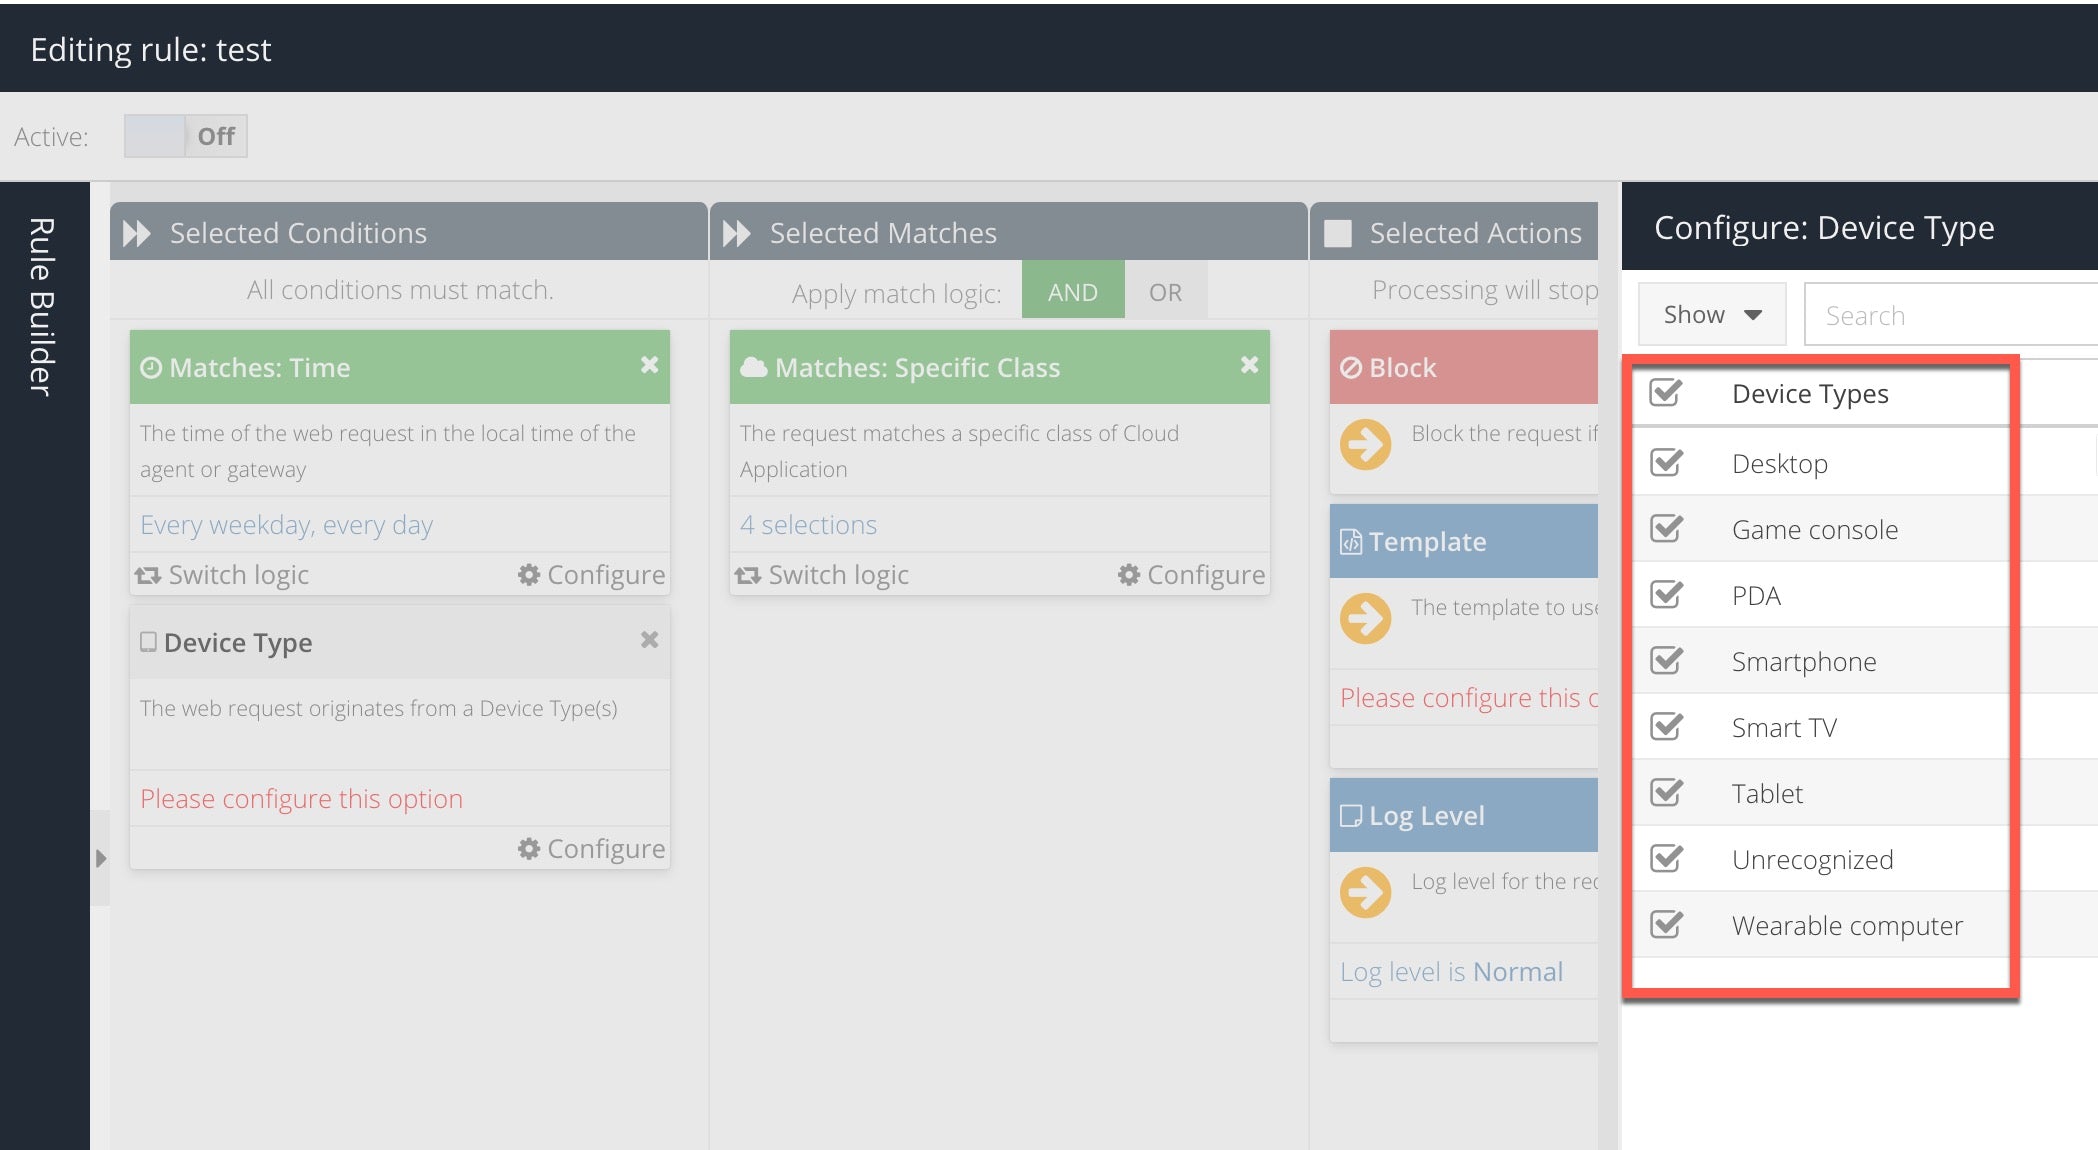2098x1150 pixels.
Task: Select OR match logic
Action: click(1165, 292)
